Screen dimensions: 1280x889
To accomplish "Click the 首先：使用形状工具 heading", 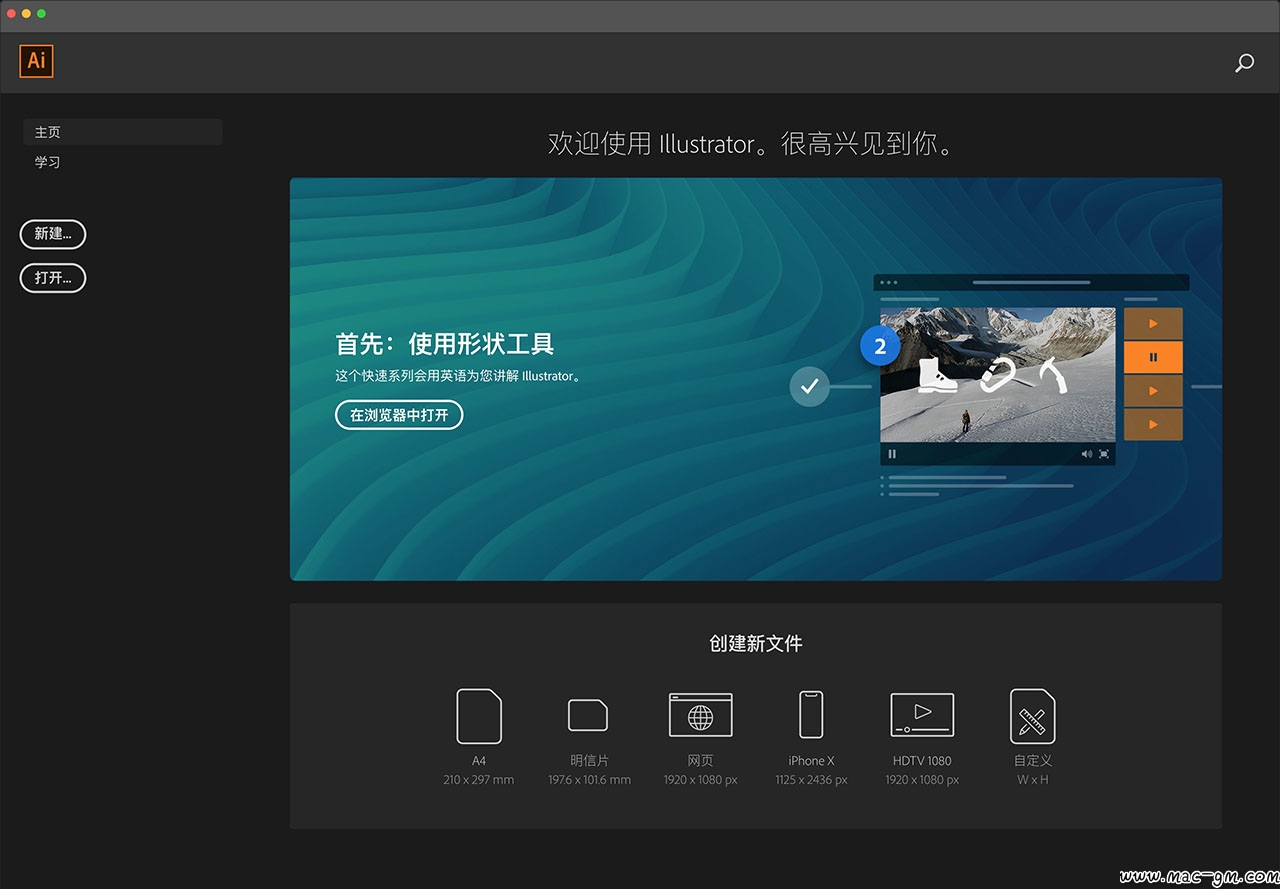I will point(444,345).
